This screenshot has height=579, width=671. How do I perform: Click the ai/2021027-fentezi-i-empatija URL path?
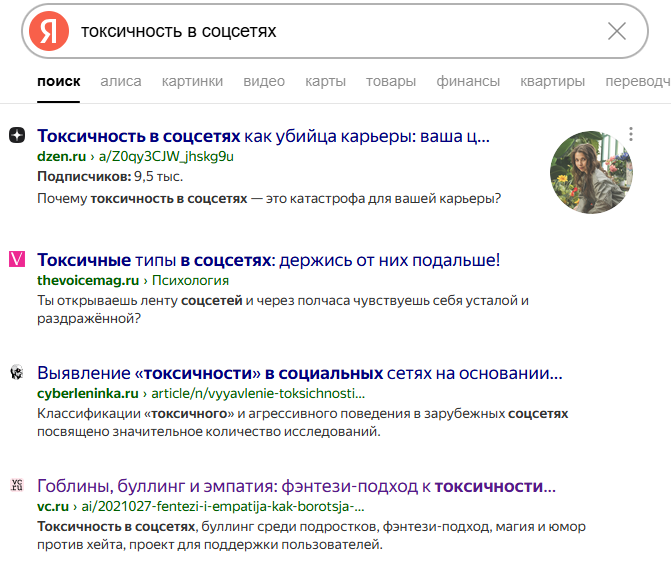(223, 506)
